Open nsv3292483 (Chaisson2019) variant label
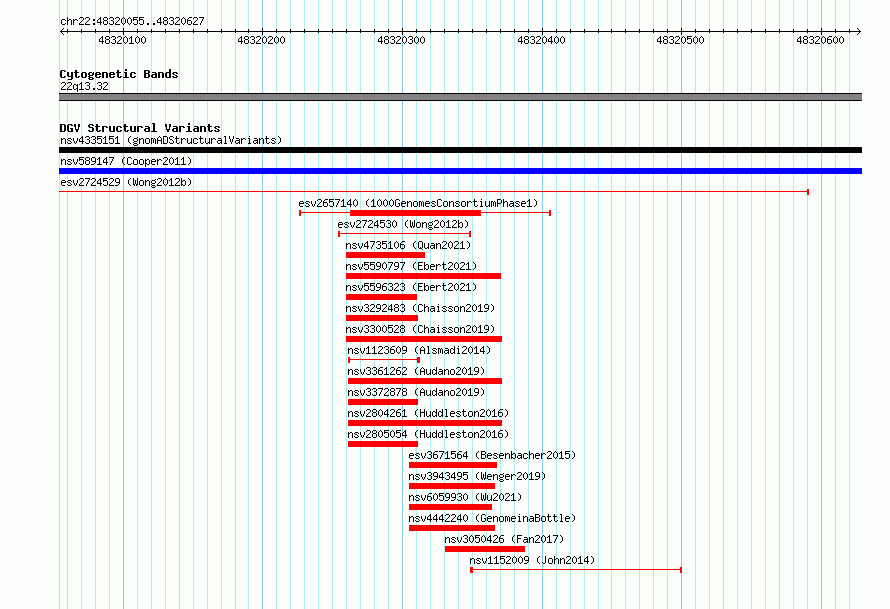890x609 pixels. pos(420,308)
